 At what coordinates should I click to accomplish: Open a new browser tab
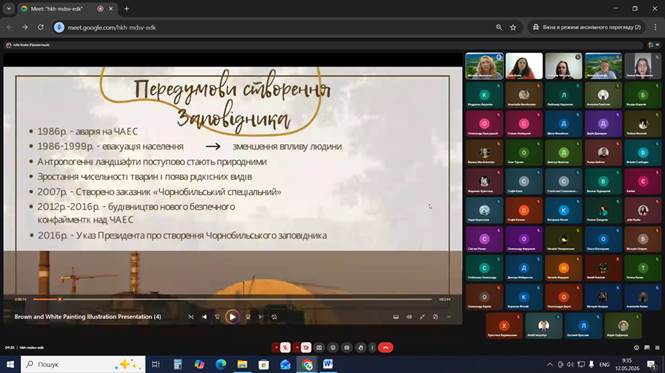point(126,8)
